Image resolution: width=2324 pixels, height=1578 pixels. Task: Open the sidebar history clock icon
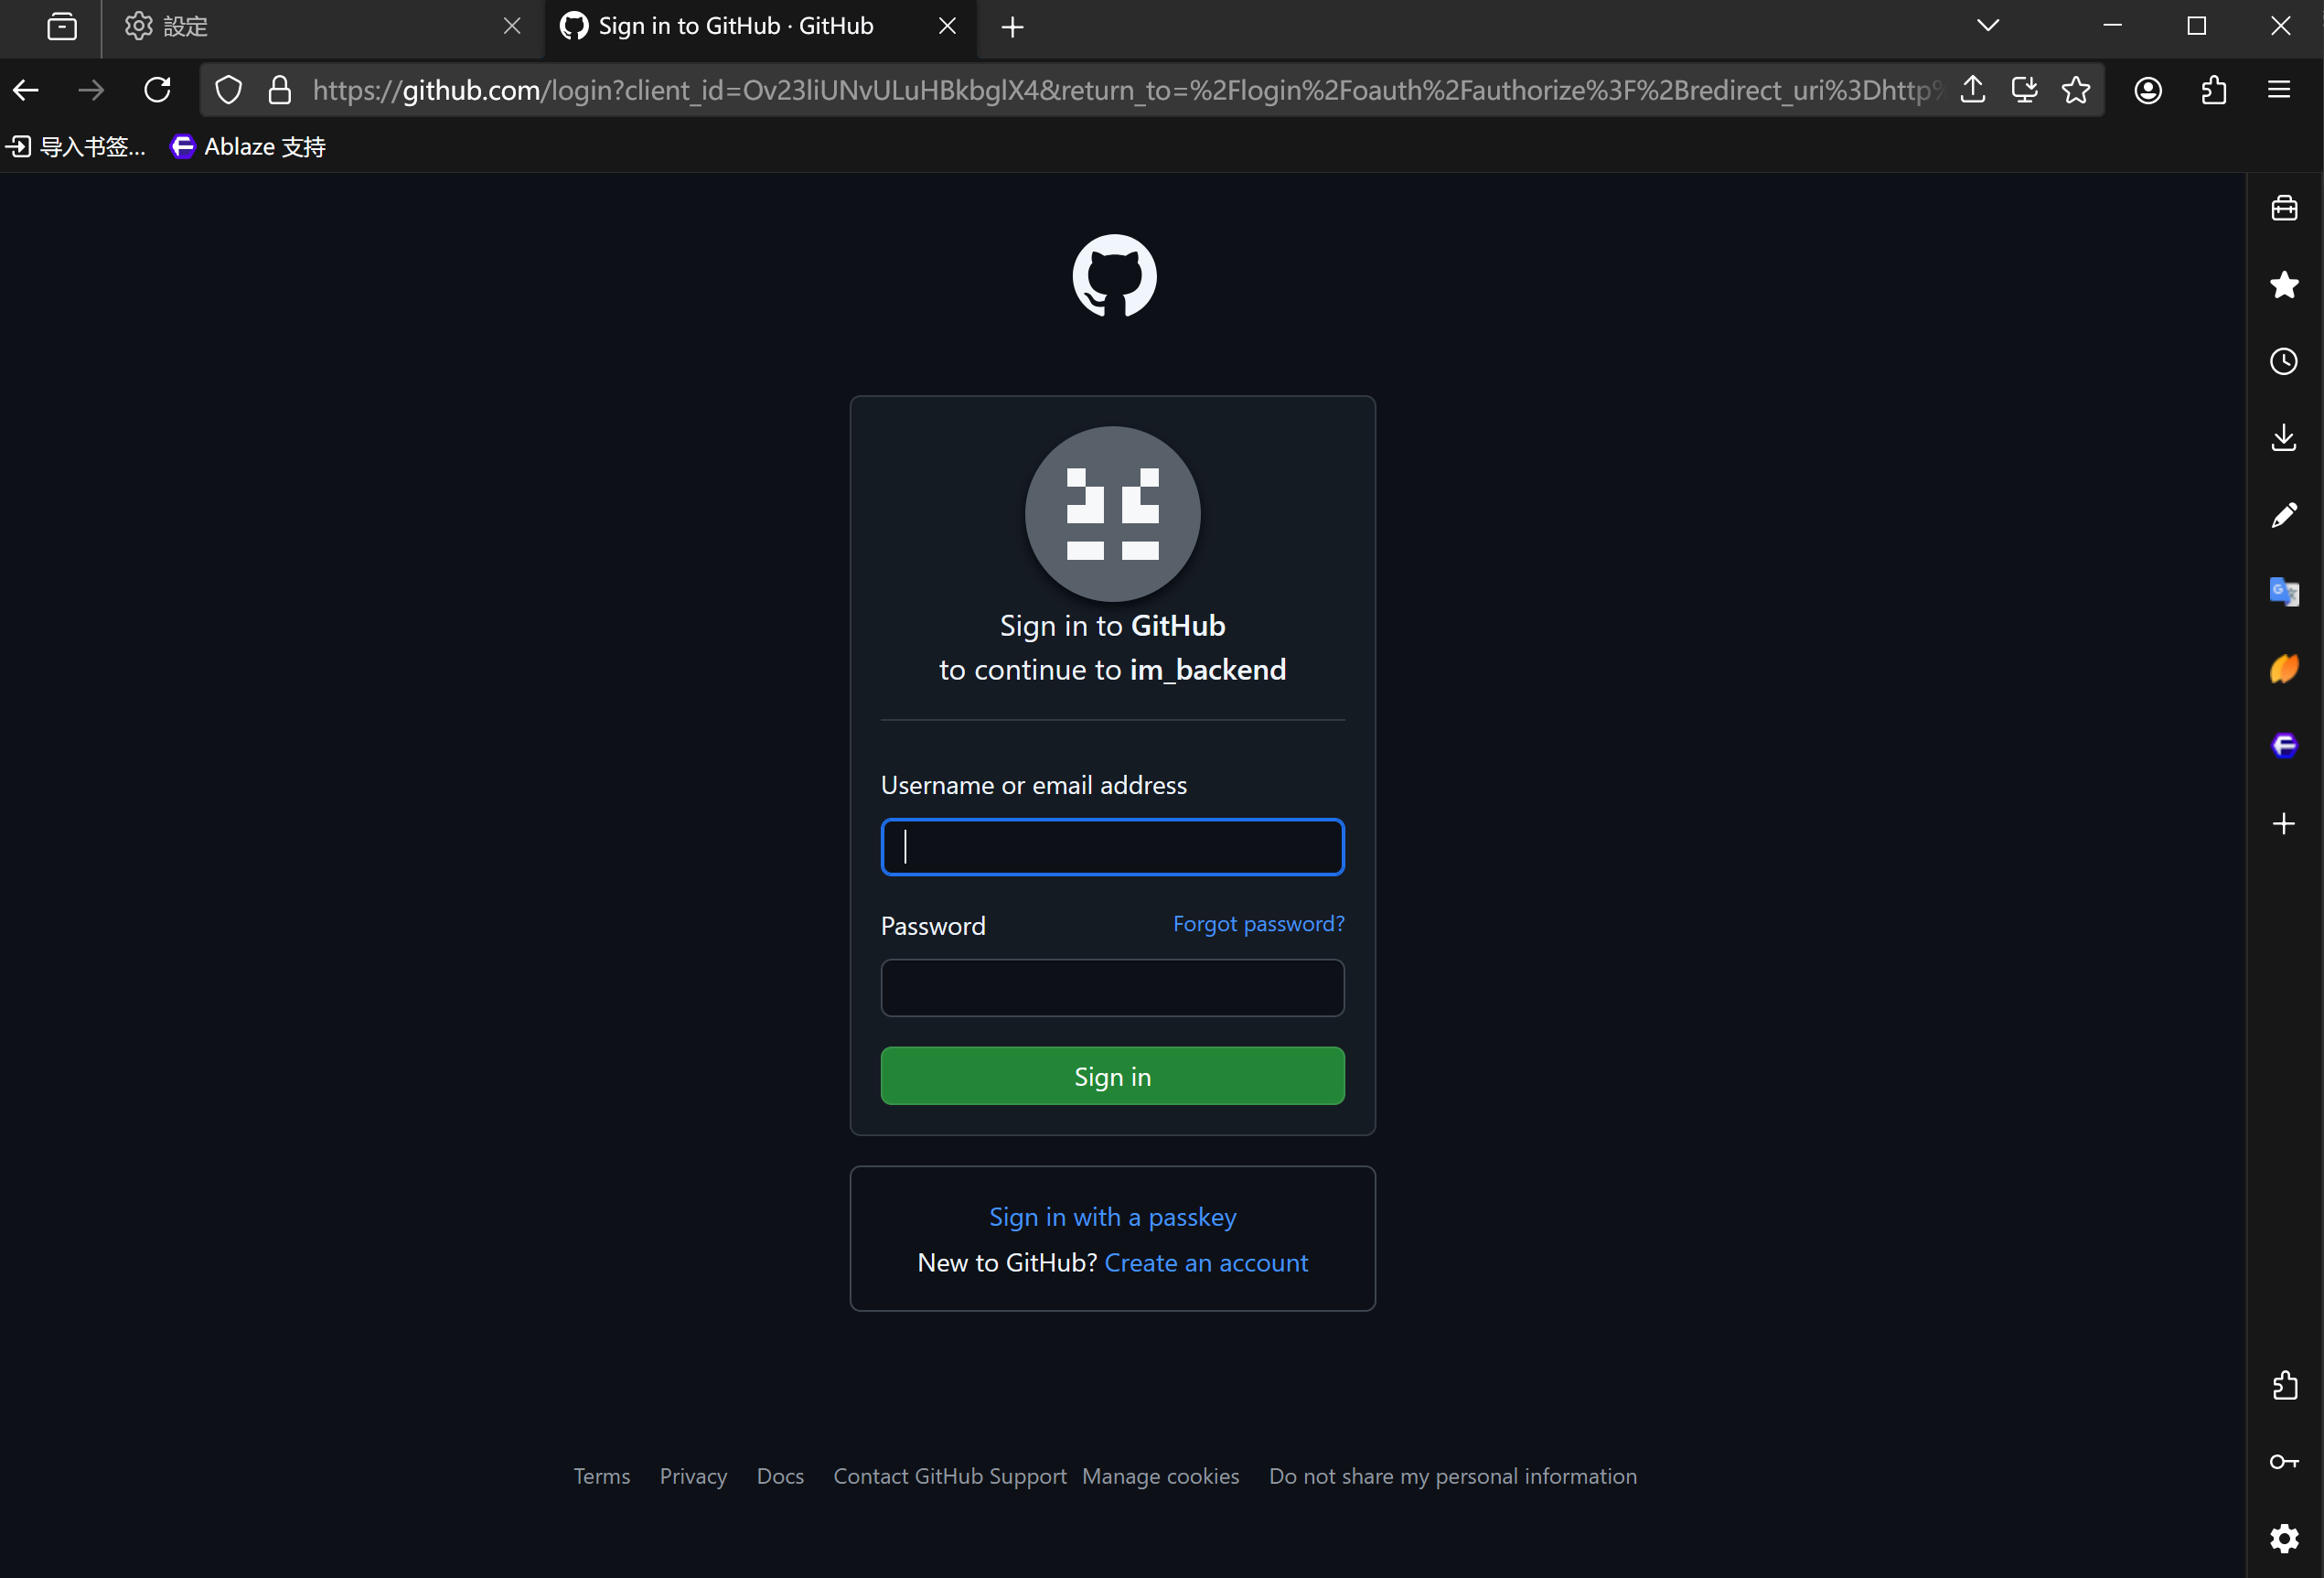[x=2284, y=361]
